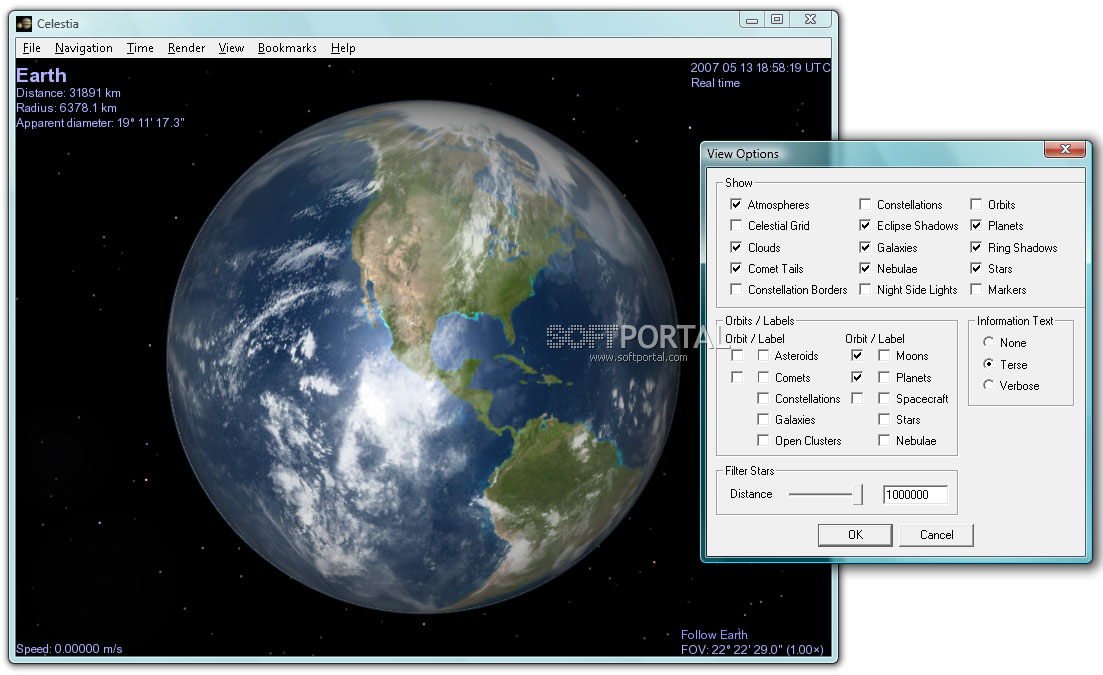Uncheck the orbit box for Planets
This screenshot has width=1103, height=675.
tap(857, 378)
